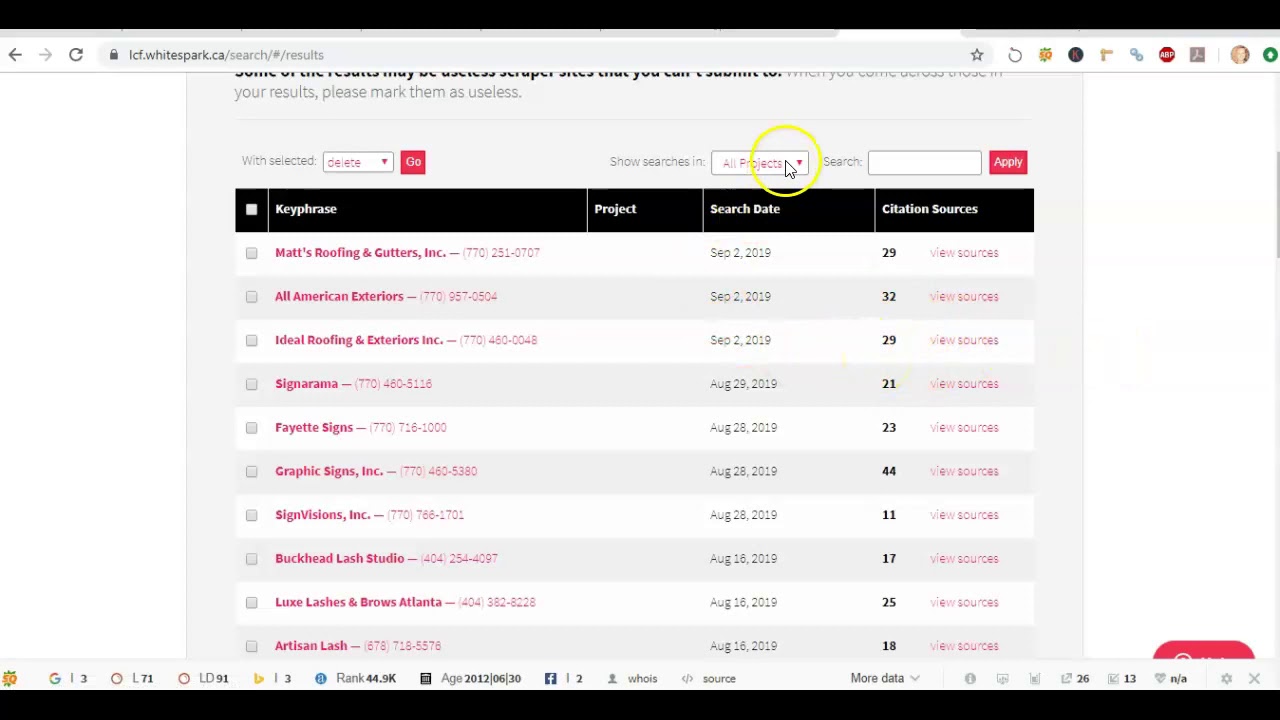Image resolution: width=1280 pixels, height=720 pixels.
Task: Sort by the Search Date column header
Action: (x=745, y=209)
